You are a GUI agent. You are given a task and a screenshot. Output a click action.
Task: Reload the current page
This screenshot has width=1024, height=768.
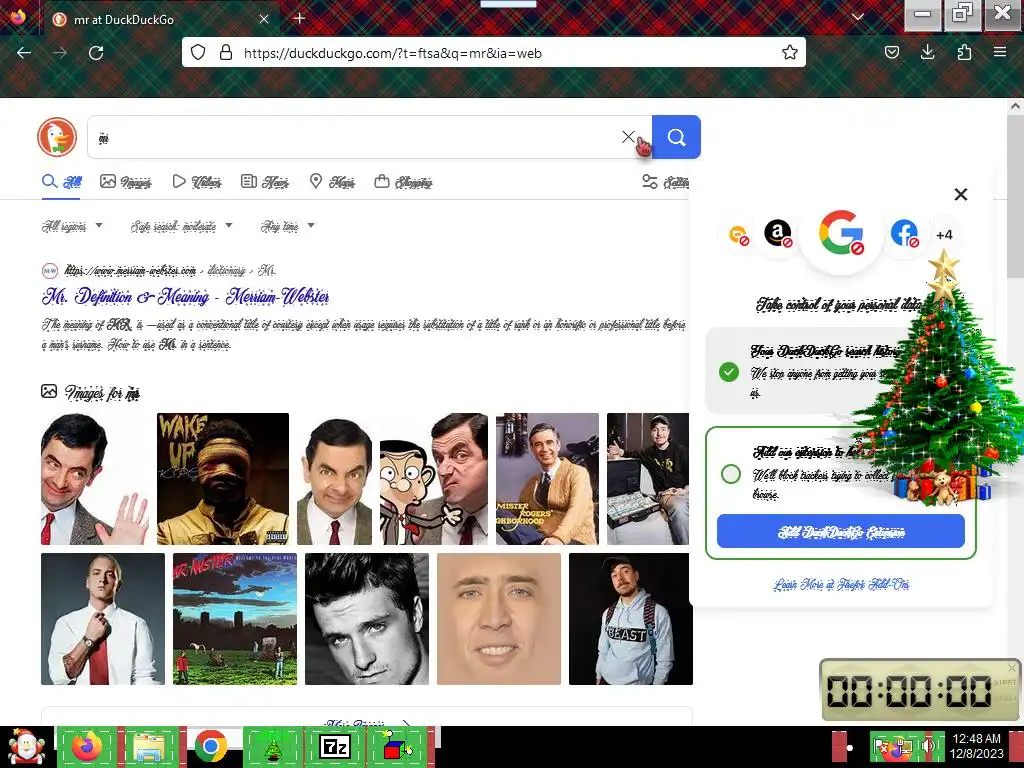point(96,53)
